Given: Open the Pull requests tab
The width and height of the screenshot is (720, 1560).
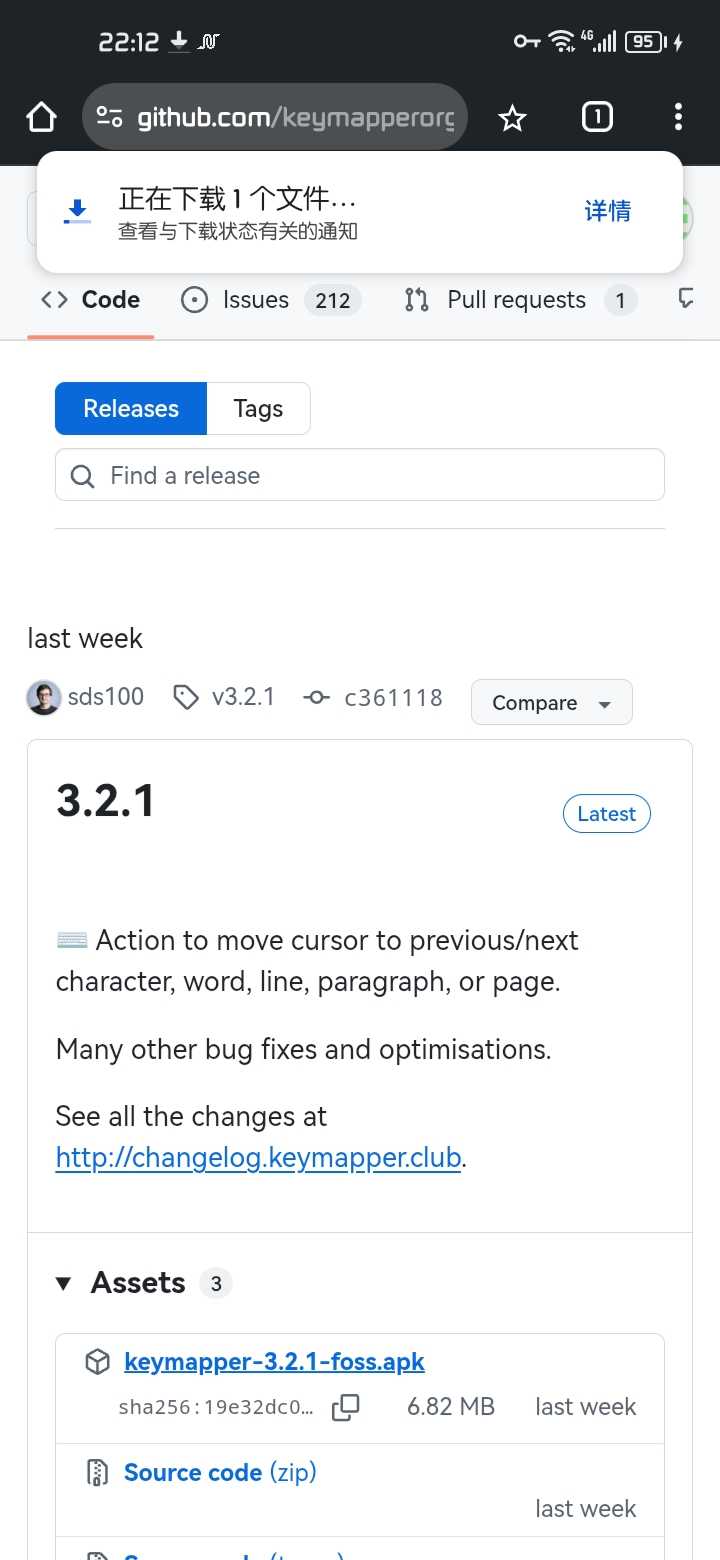Looking at the screenshot, I should click(x=516, y=300).
